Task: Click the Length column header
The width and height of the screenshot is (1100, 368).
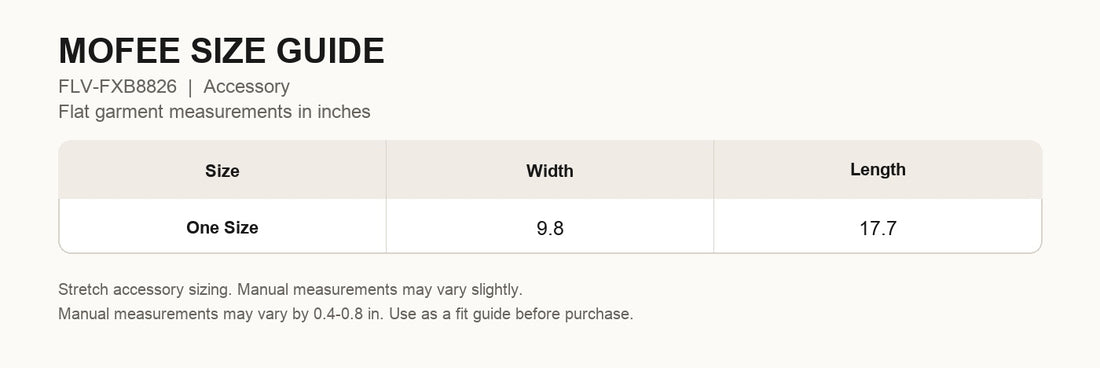Action: click(878, 170)
